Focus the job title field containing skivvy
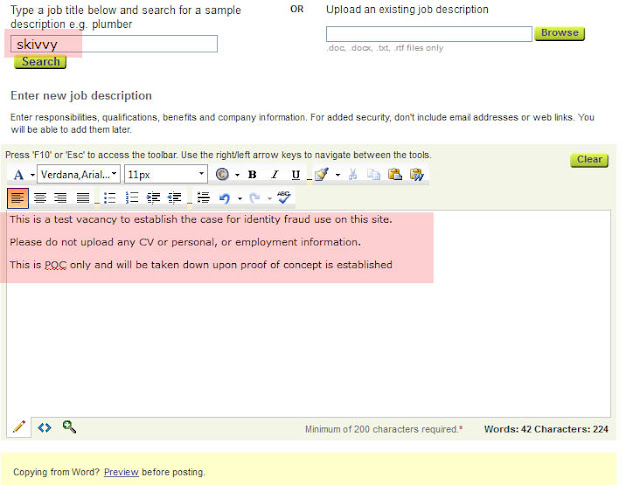 [114, 44]
